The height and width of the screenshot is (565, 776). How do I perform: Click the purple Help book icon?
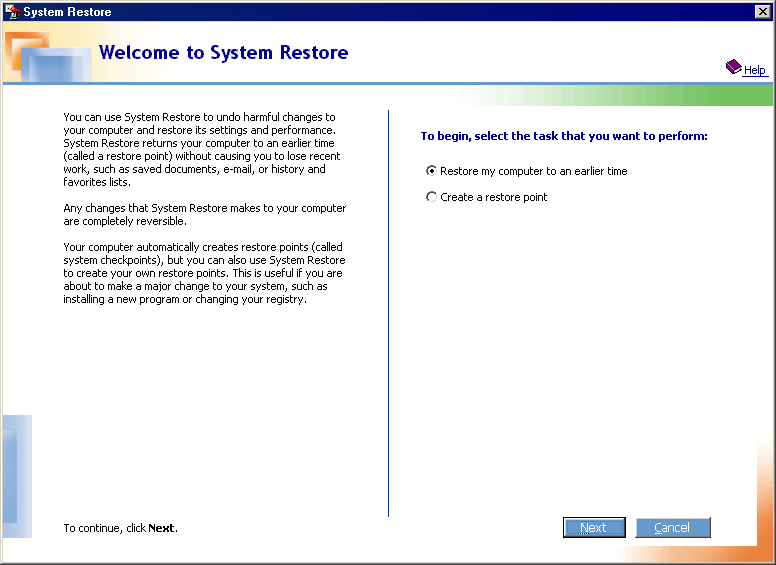click(x=733, y=66)
